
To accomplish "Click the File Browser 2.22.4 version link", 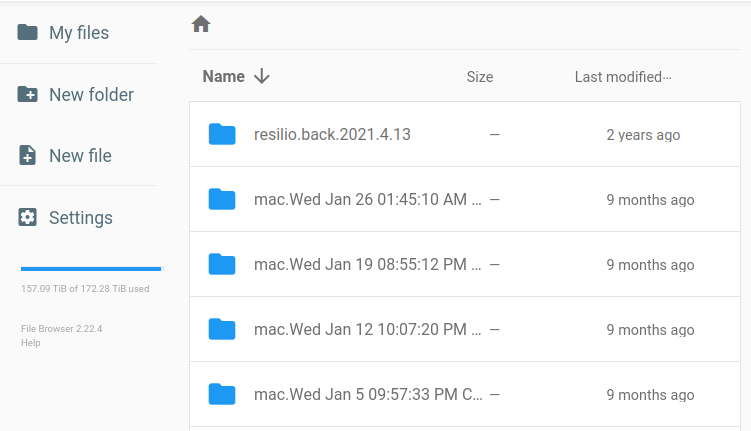I will click(62, 329).
